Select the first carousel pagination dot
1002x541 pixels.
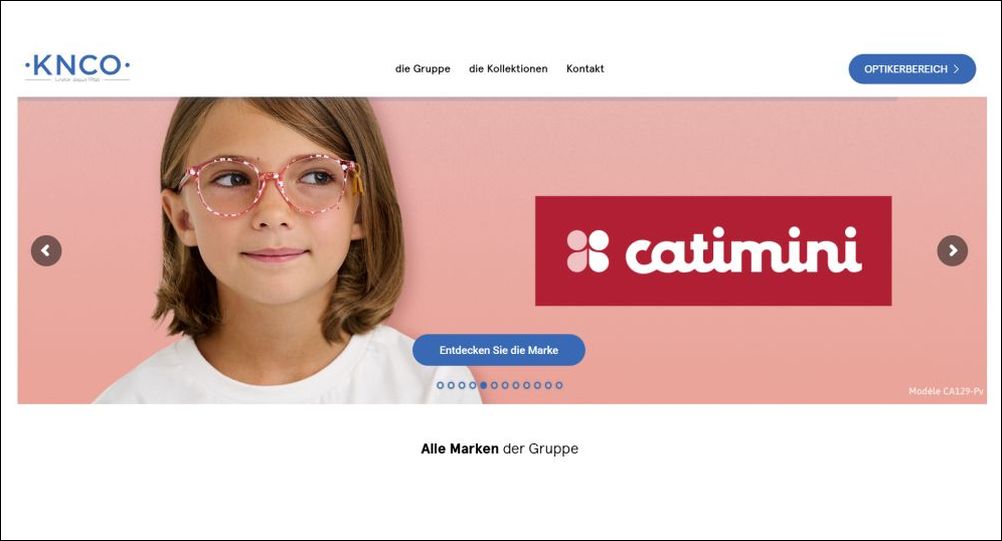[440, 385]
